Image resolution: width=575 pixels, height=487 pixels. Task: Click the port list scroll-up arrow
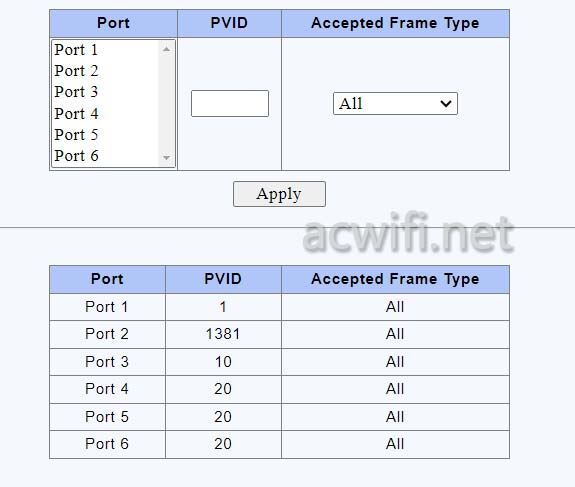coord(166,49)
